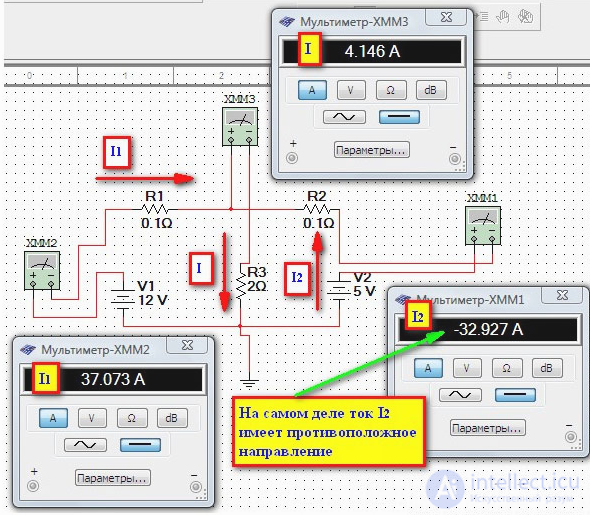Screen dimensions: 590x515
Task: Set Multimeter-XMM3 to DC straight line
Action: (x=398, y=117)
